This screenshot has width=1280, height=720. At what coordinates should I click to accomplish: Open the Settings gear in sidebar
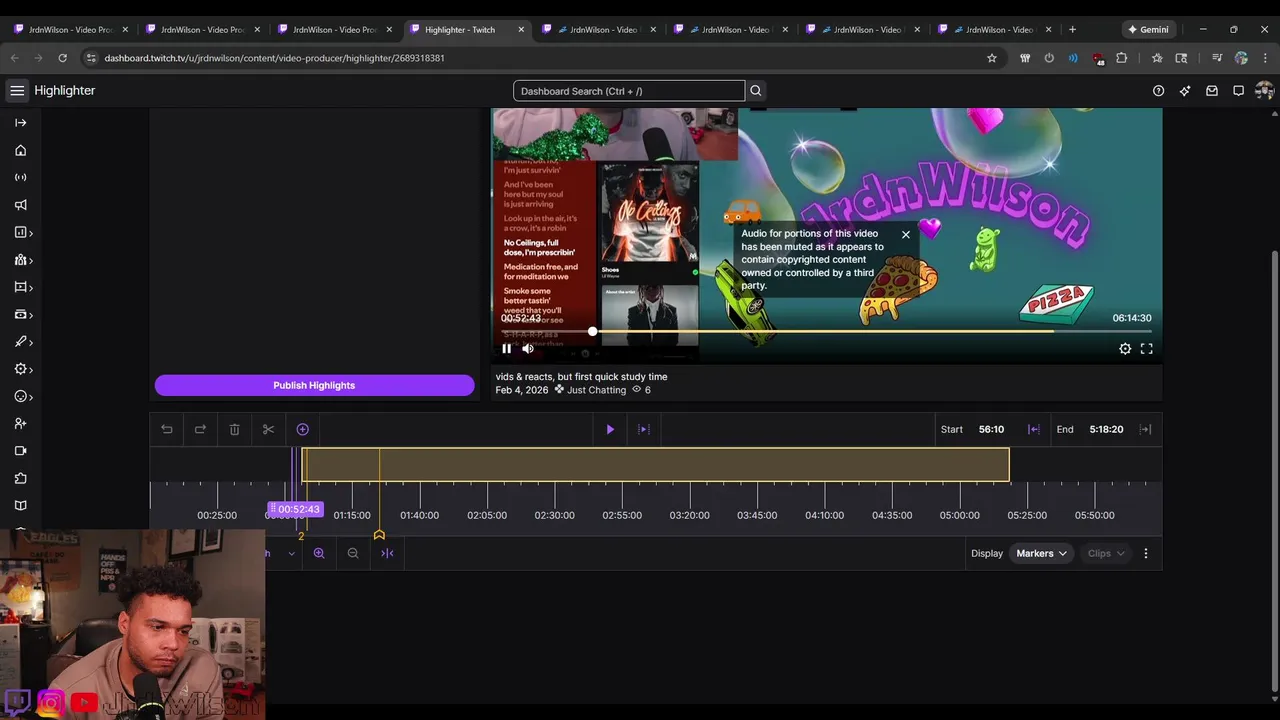[x=20, y=369]
